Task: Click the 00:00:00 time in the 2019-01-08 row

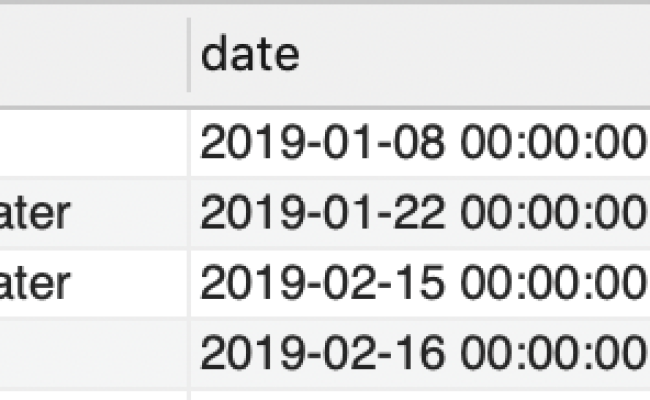Action: pos(553,143)
